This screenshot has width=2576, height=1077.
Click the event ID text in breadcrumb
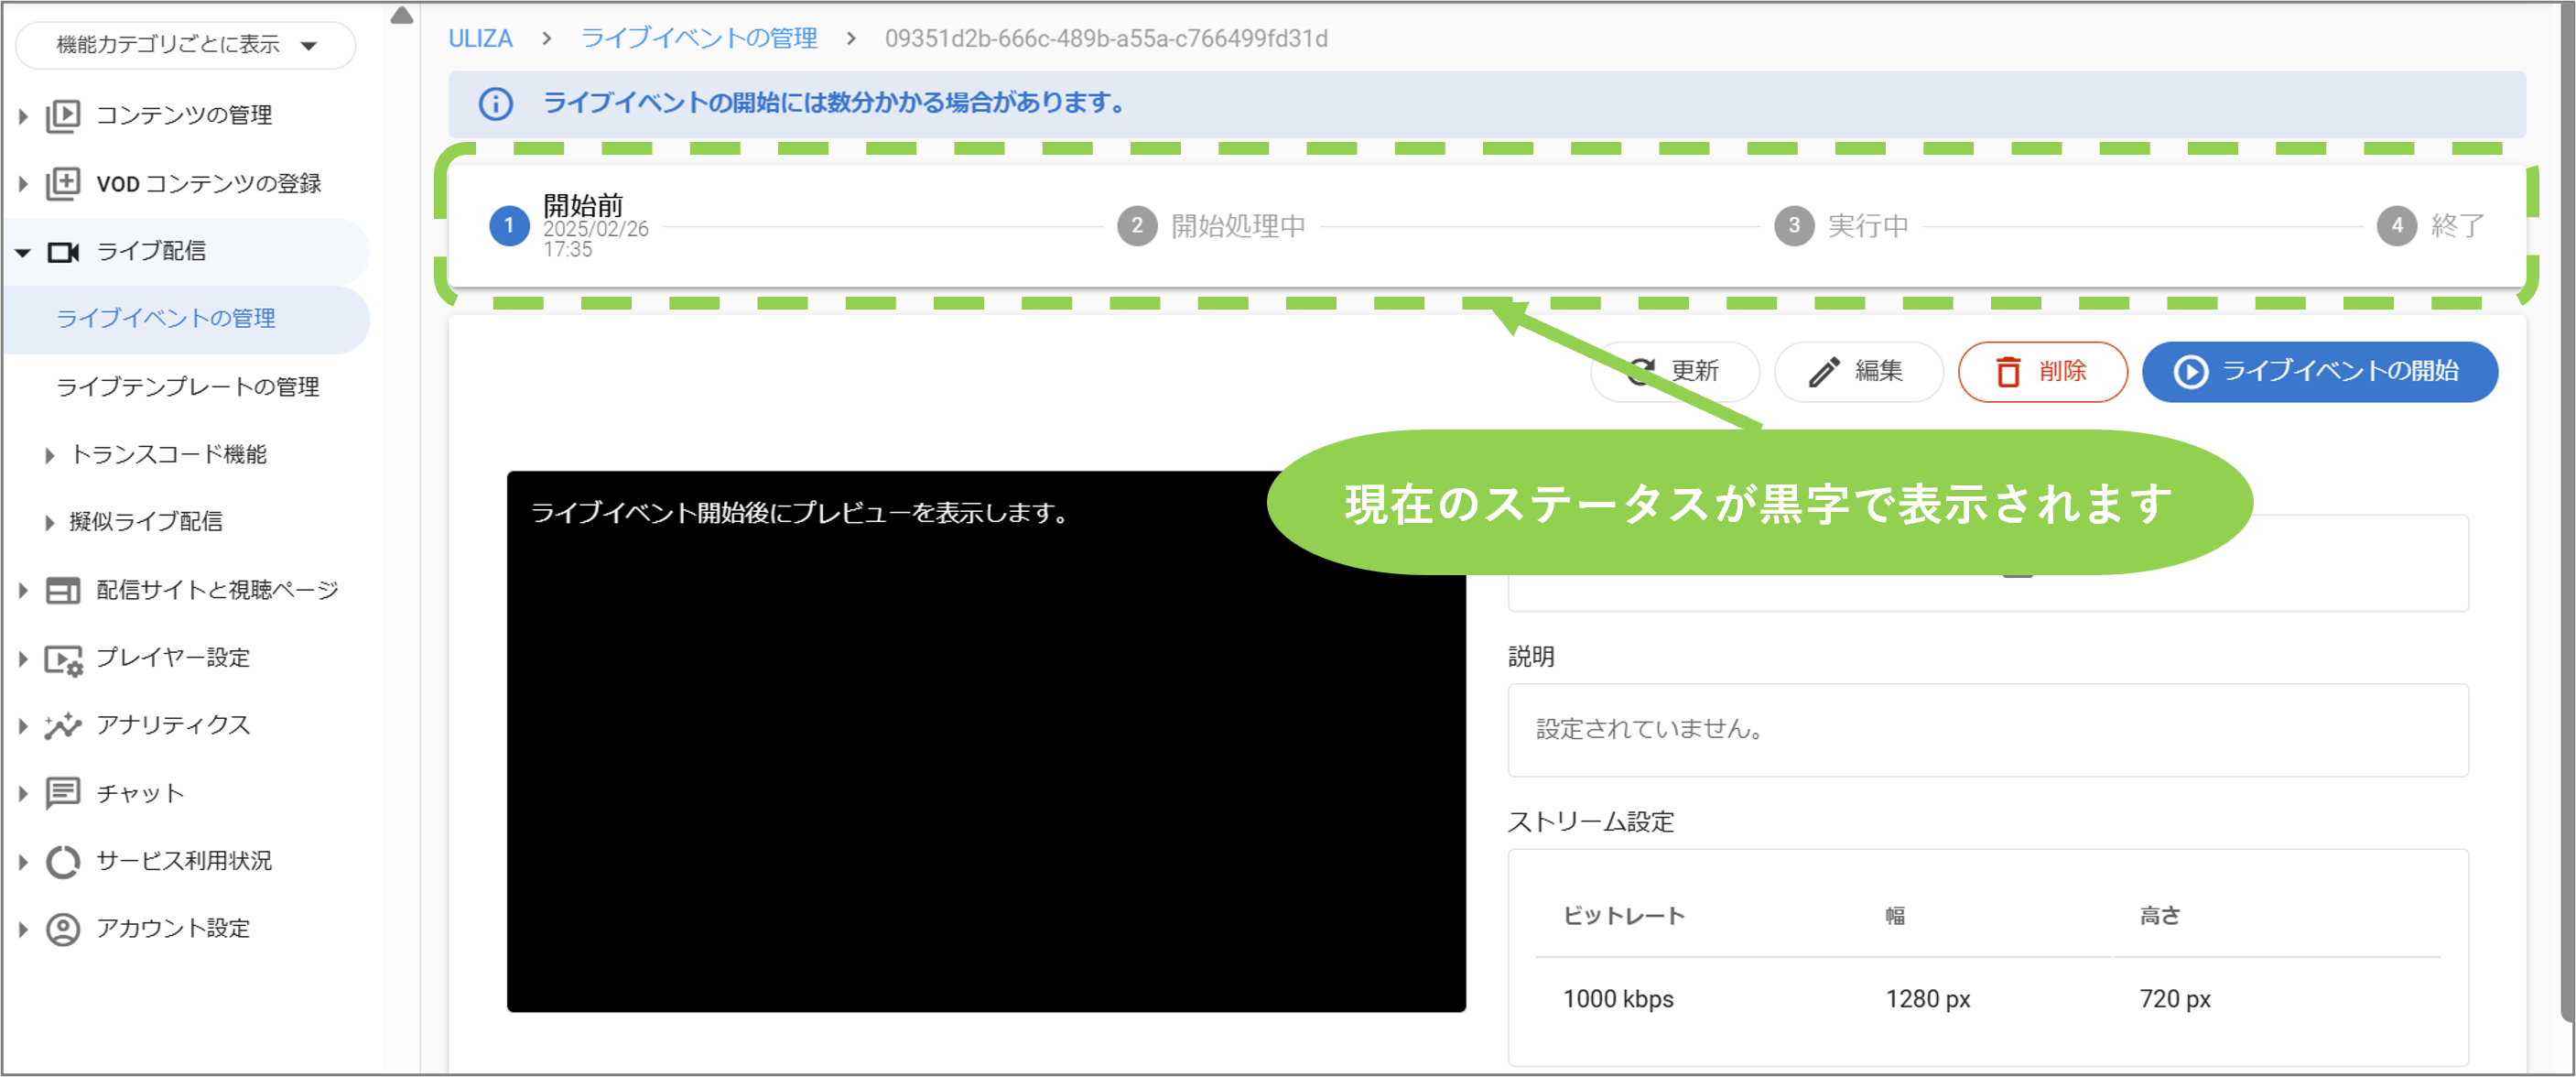tap(1106, 39)
